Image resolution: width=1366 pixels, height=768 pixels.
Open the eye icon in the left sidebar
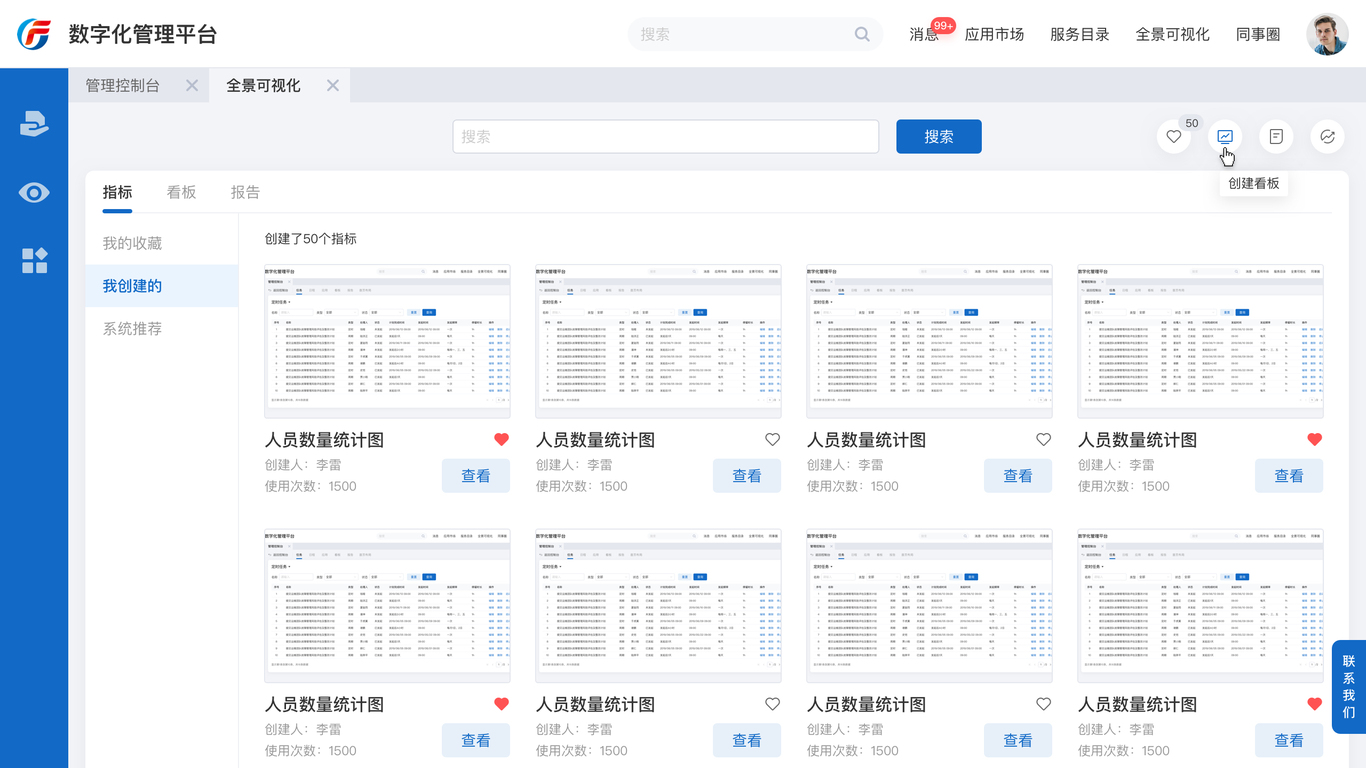34,193
